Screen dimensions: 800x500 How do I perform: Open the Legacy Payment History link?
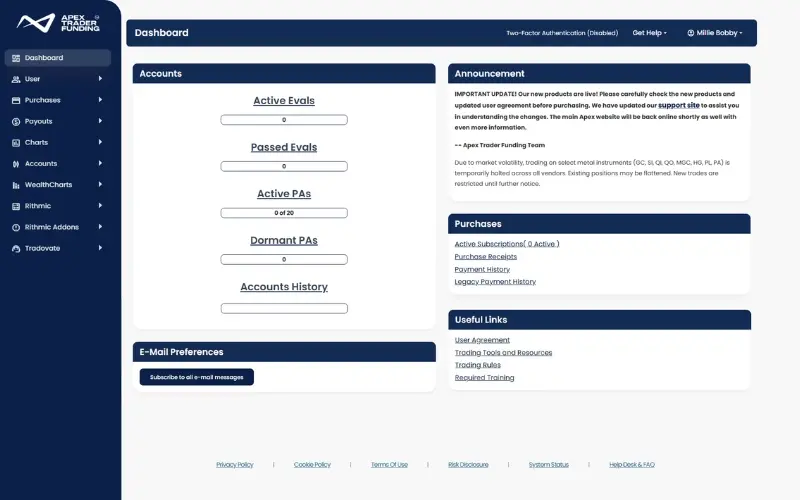click(495, 282)
